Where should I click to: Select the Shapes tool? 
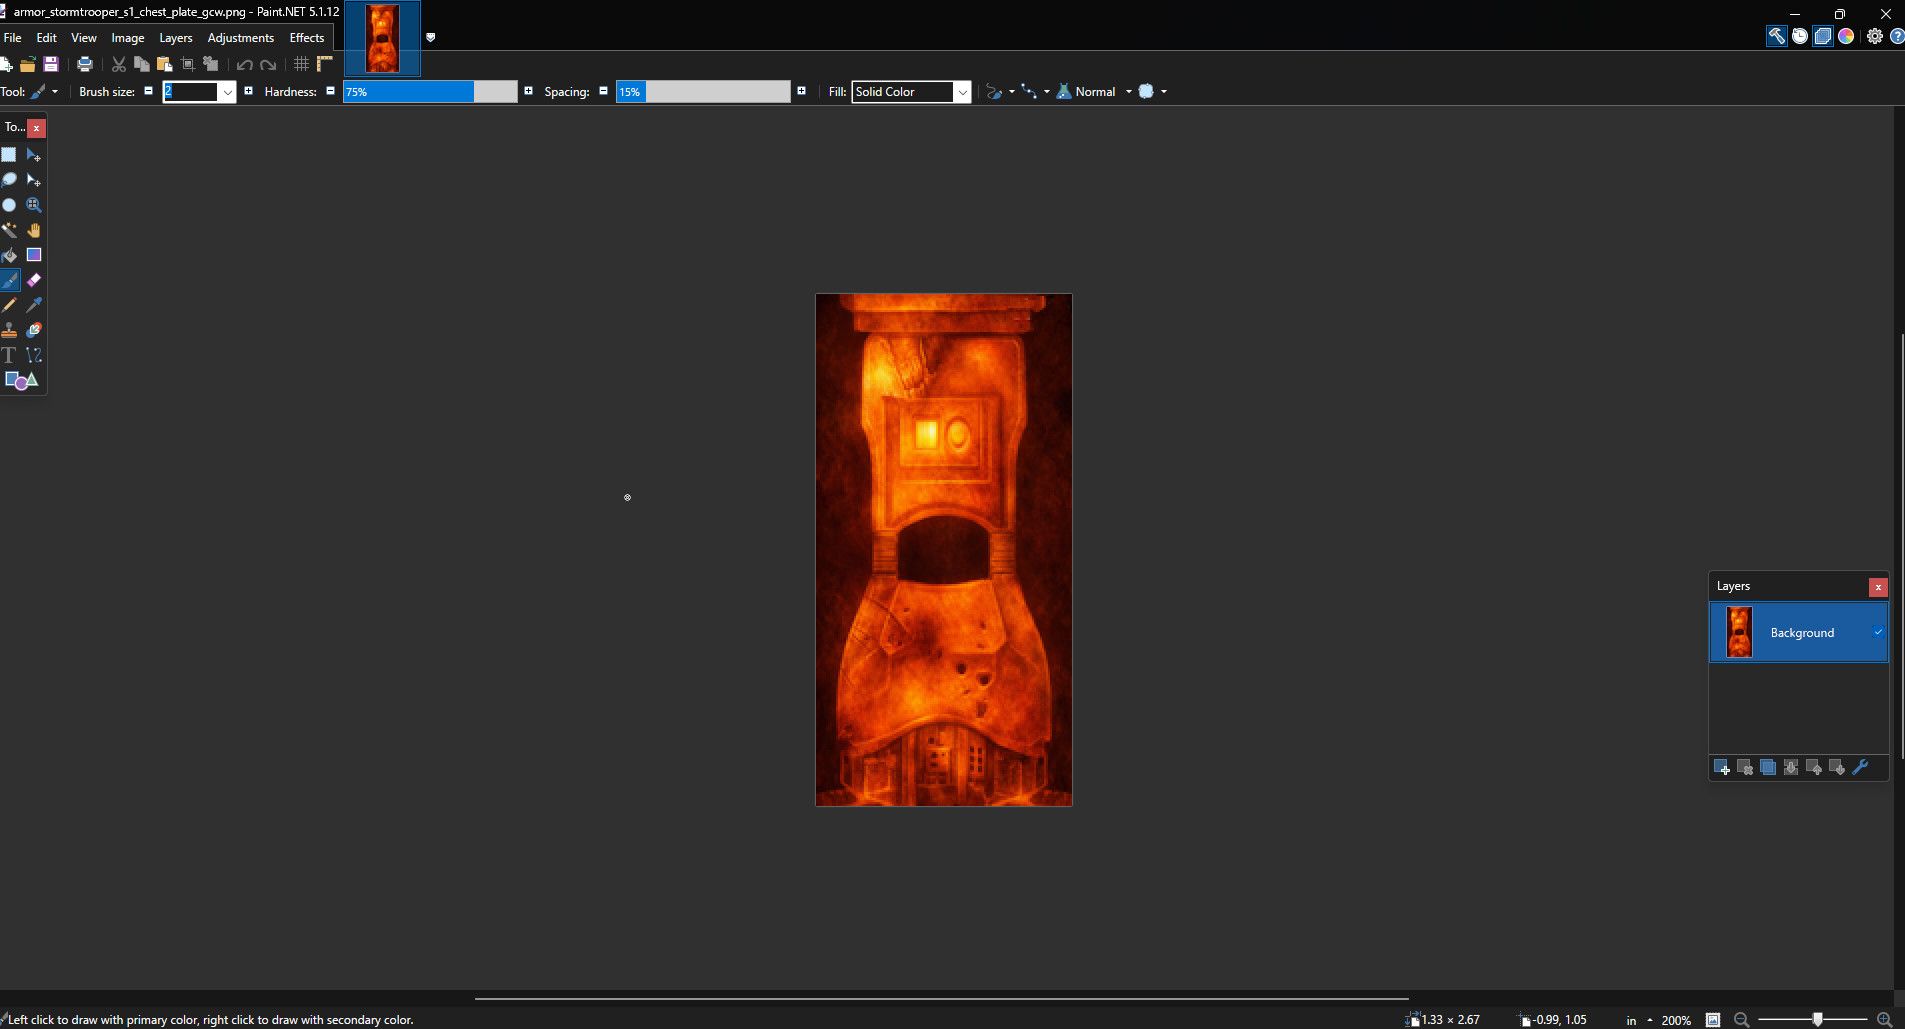pyautogui.click(x=21, y=380)
